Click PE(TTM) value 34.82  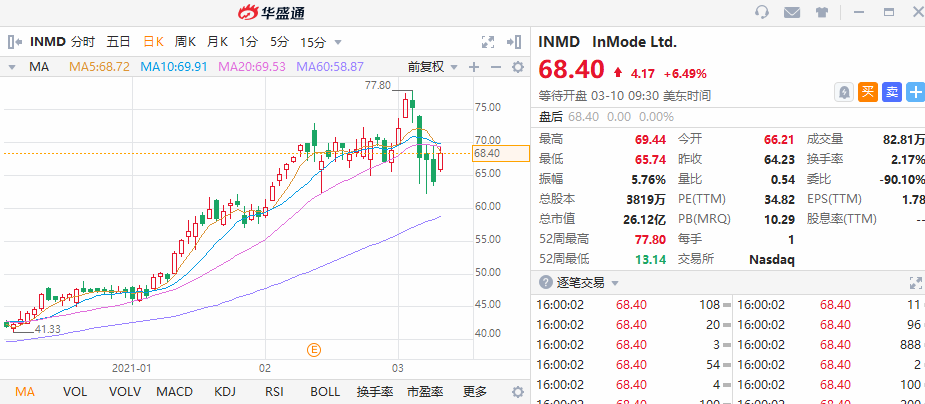(780, 199)
